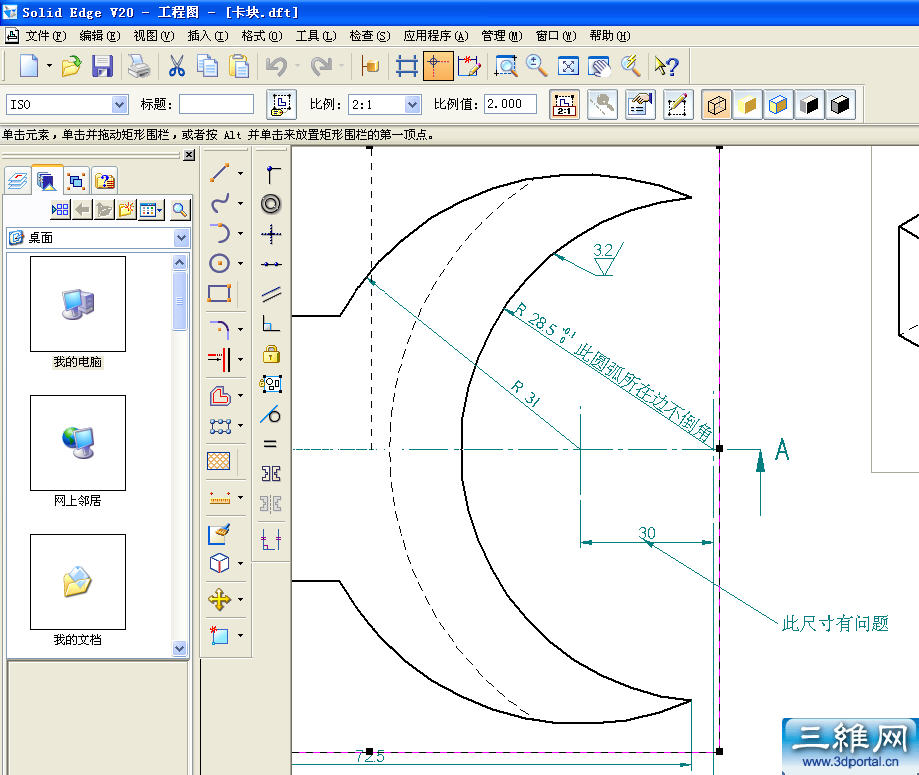Open the 比例 2:1 scale dropdown
This screenshot has height=775, width=919.
pyautogui.click(x=413, y=104)
